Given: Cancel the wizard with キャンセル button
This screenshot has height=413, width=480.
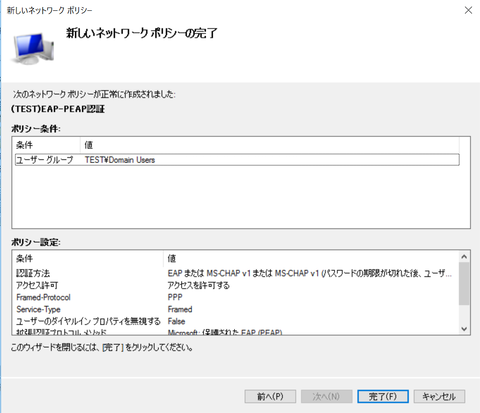Looking at the screenshot, I should tap(439, 396).
